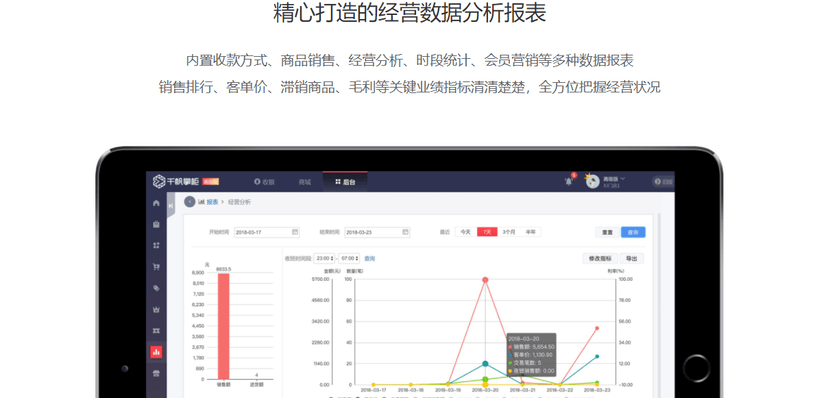The height and width of the screenshot is (398, 828).
Task: Click the round back arrow button
Action: 190,202
